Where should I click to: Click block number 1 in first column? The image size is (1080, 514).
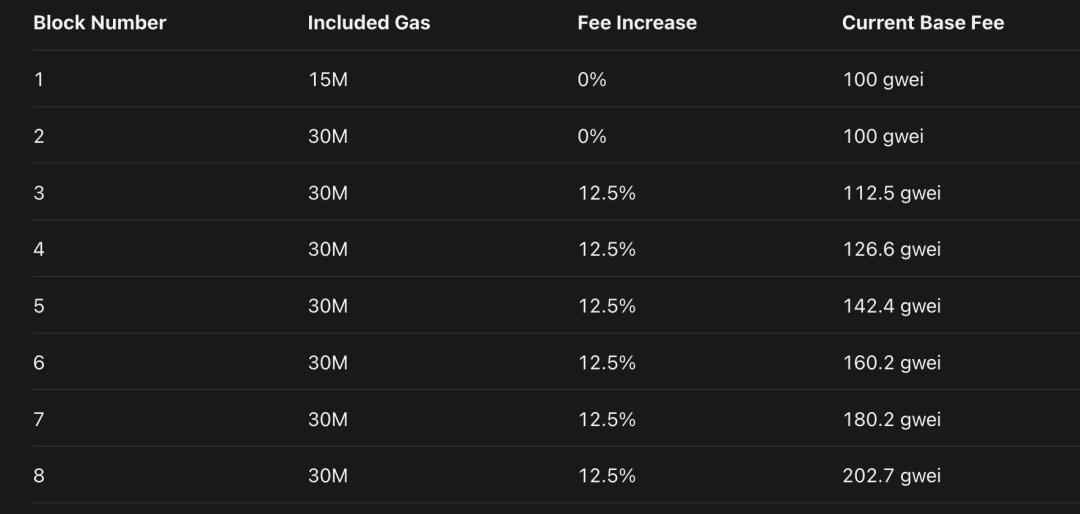click(39, 80)
